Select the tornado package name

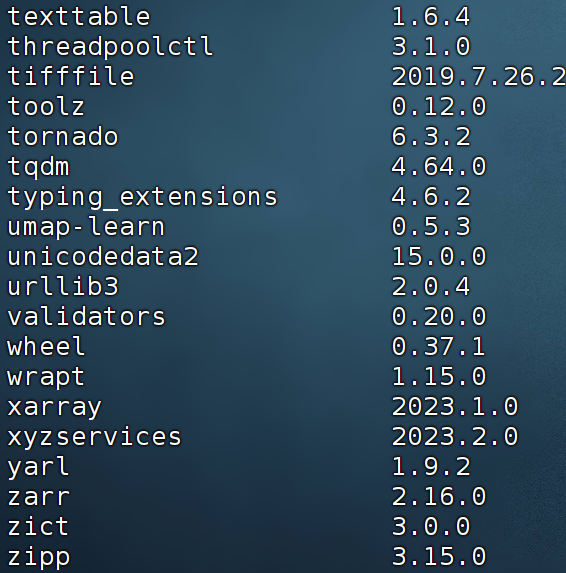tap(62, 137)
